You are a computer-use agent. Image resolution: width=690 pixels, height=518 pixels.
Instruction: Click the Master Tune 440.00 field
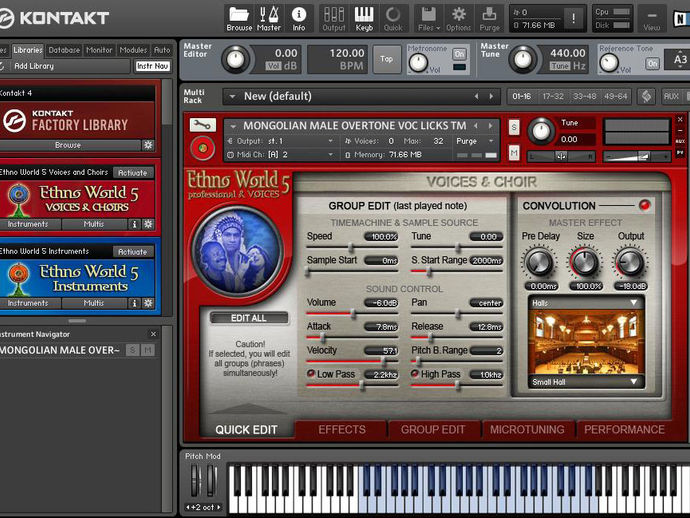[568, 53]
